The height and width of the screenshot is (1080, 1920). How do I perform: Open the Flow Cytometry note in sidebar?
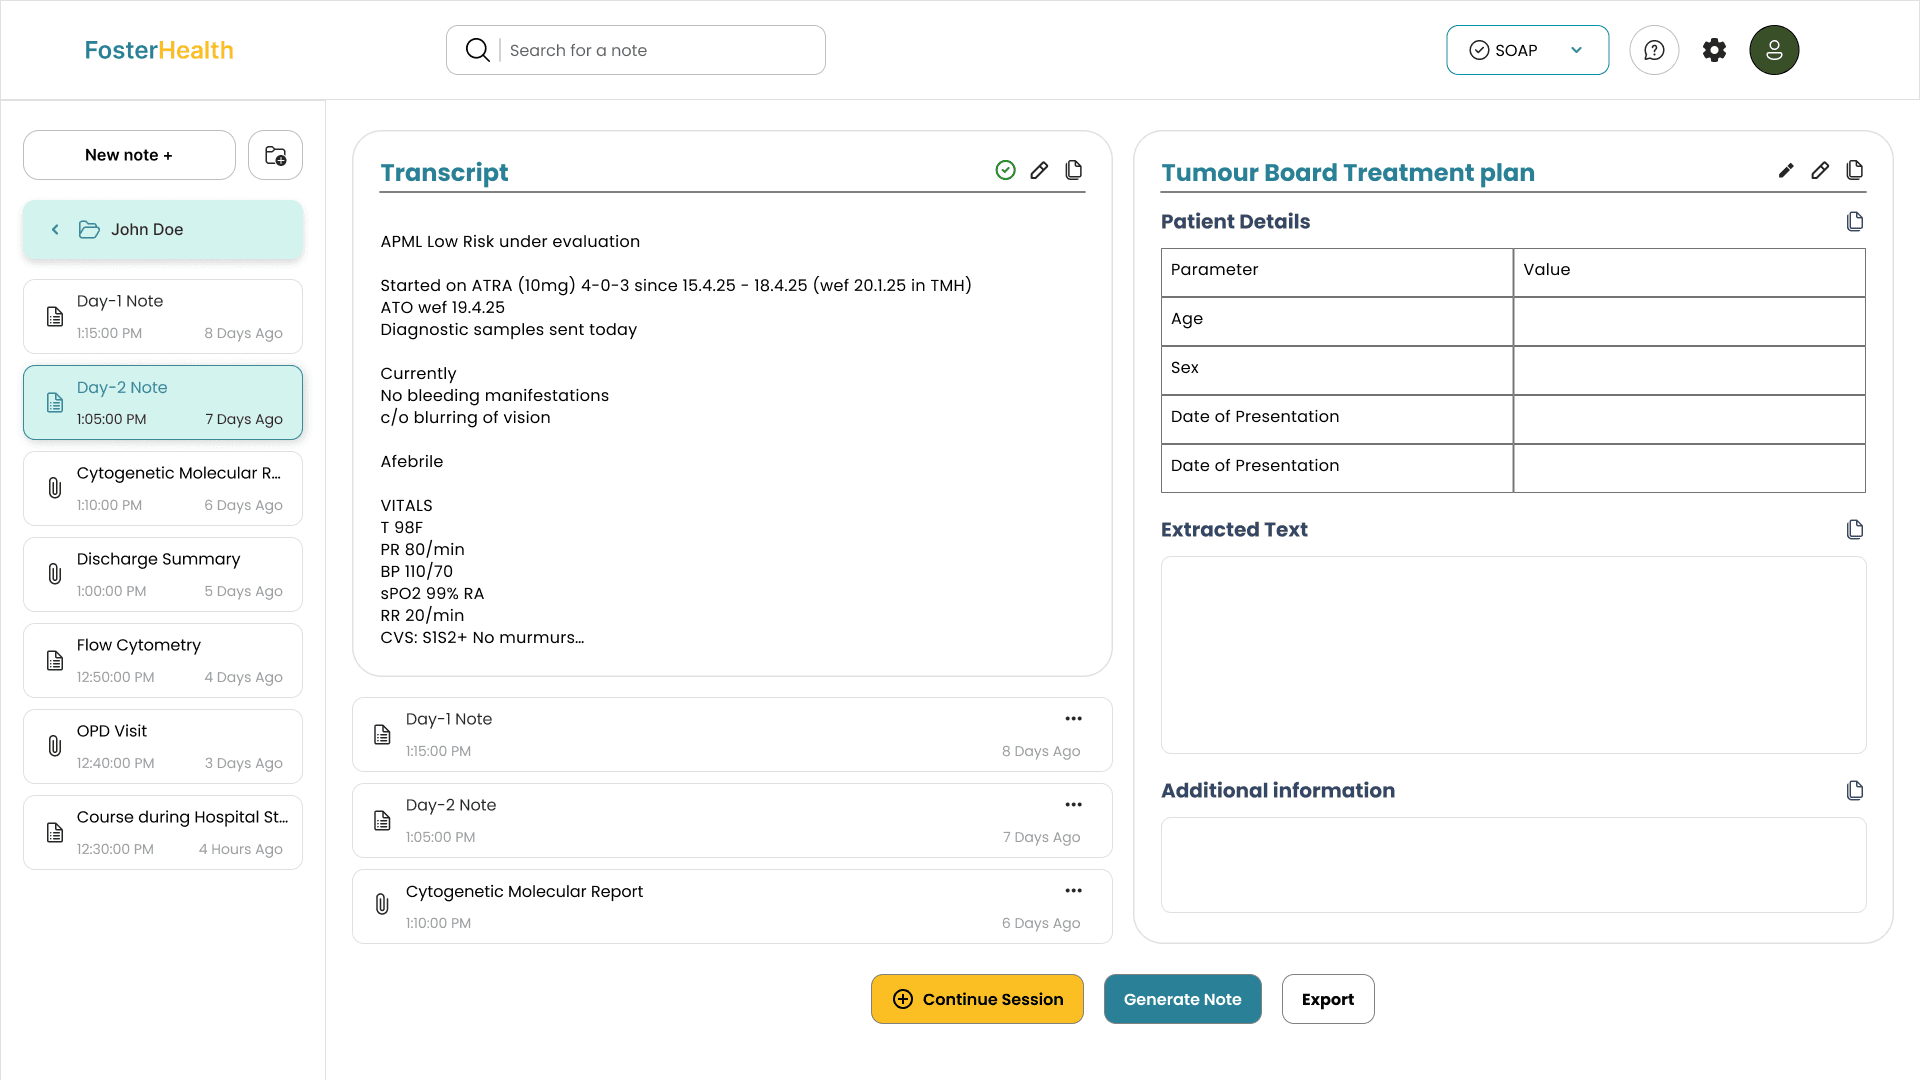pos(163,660)
